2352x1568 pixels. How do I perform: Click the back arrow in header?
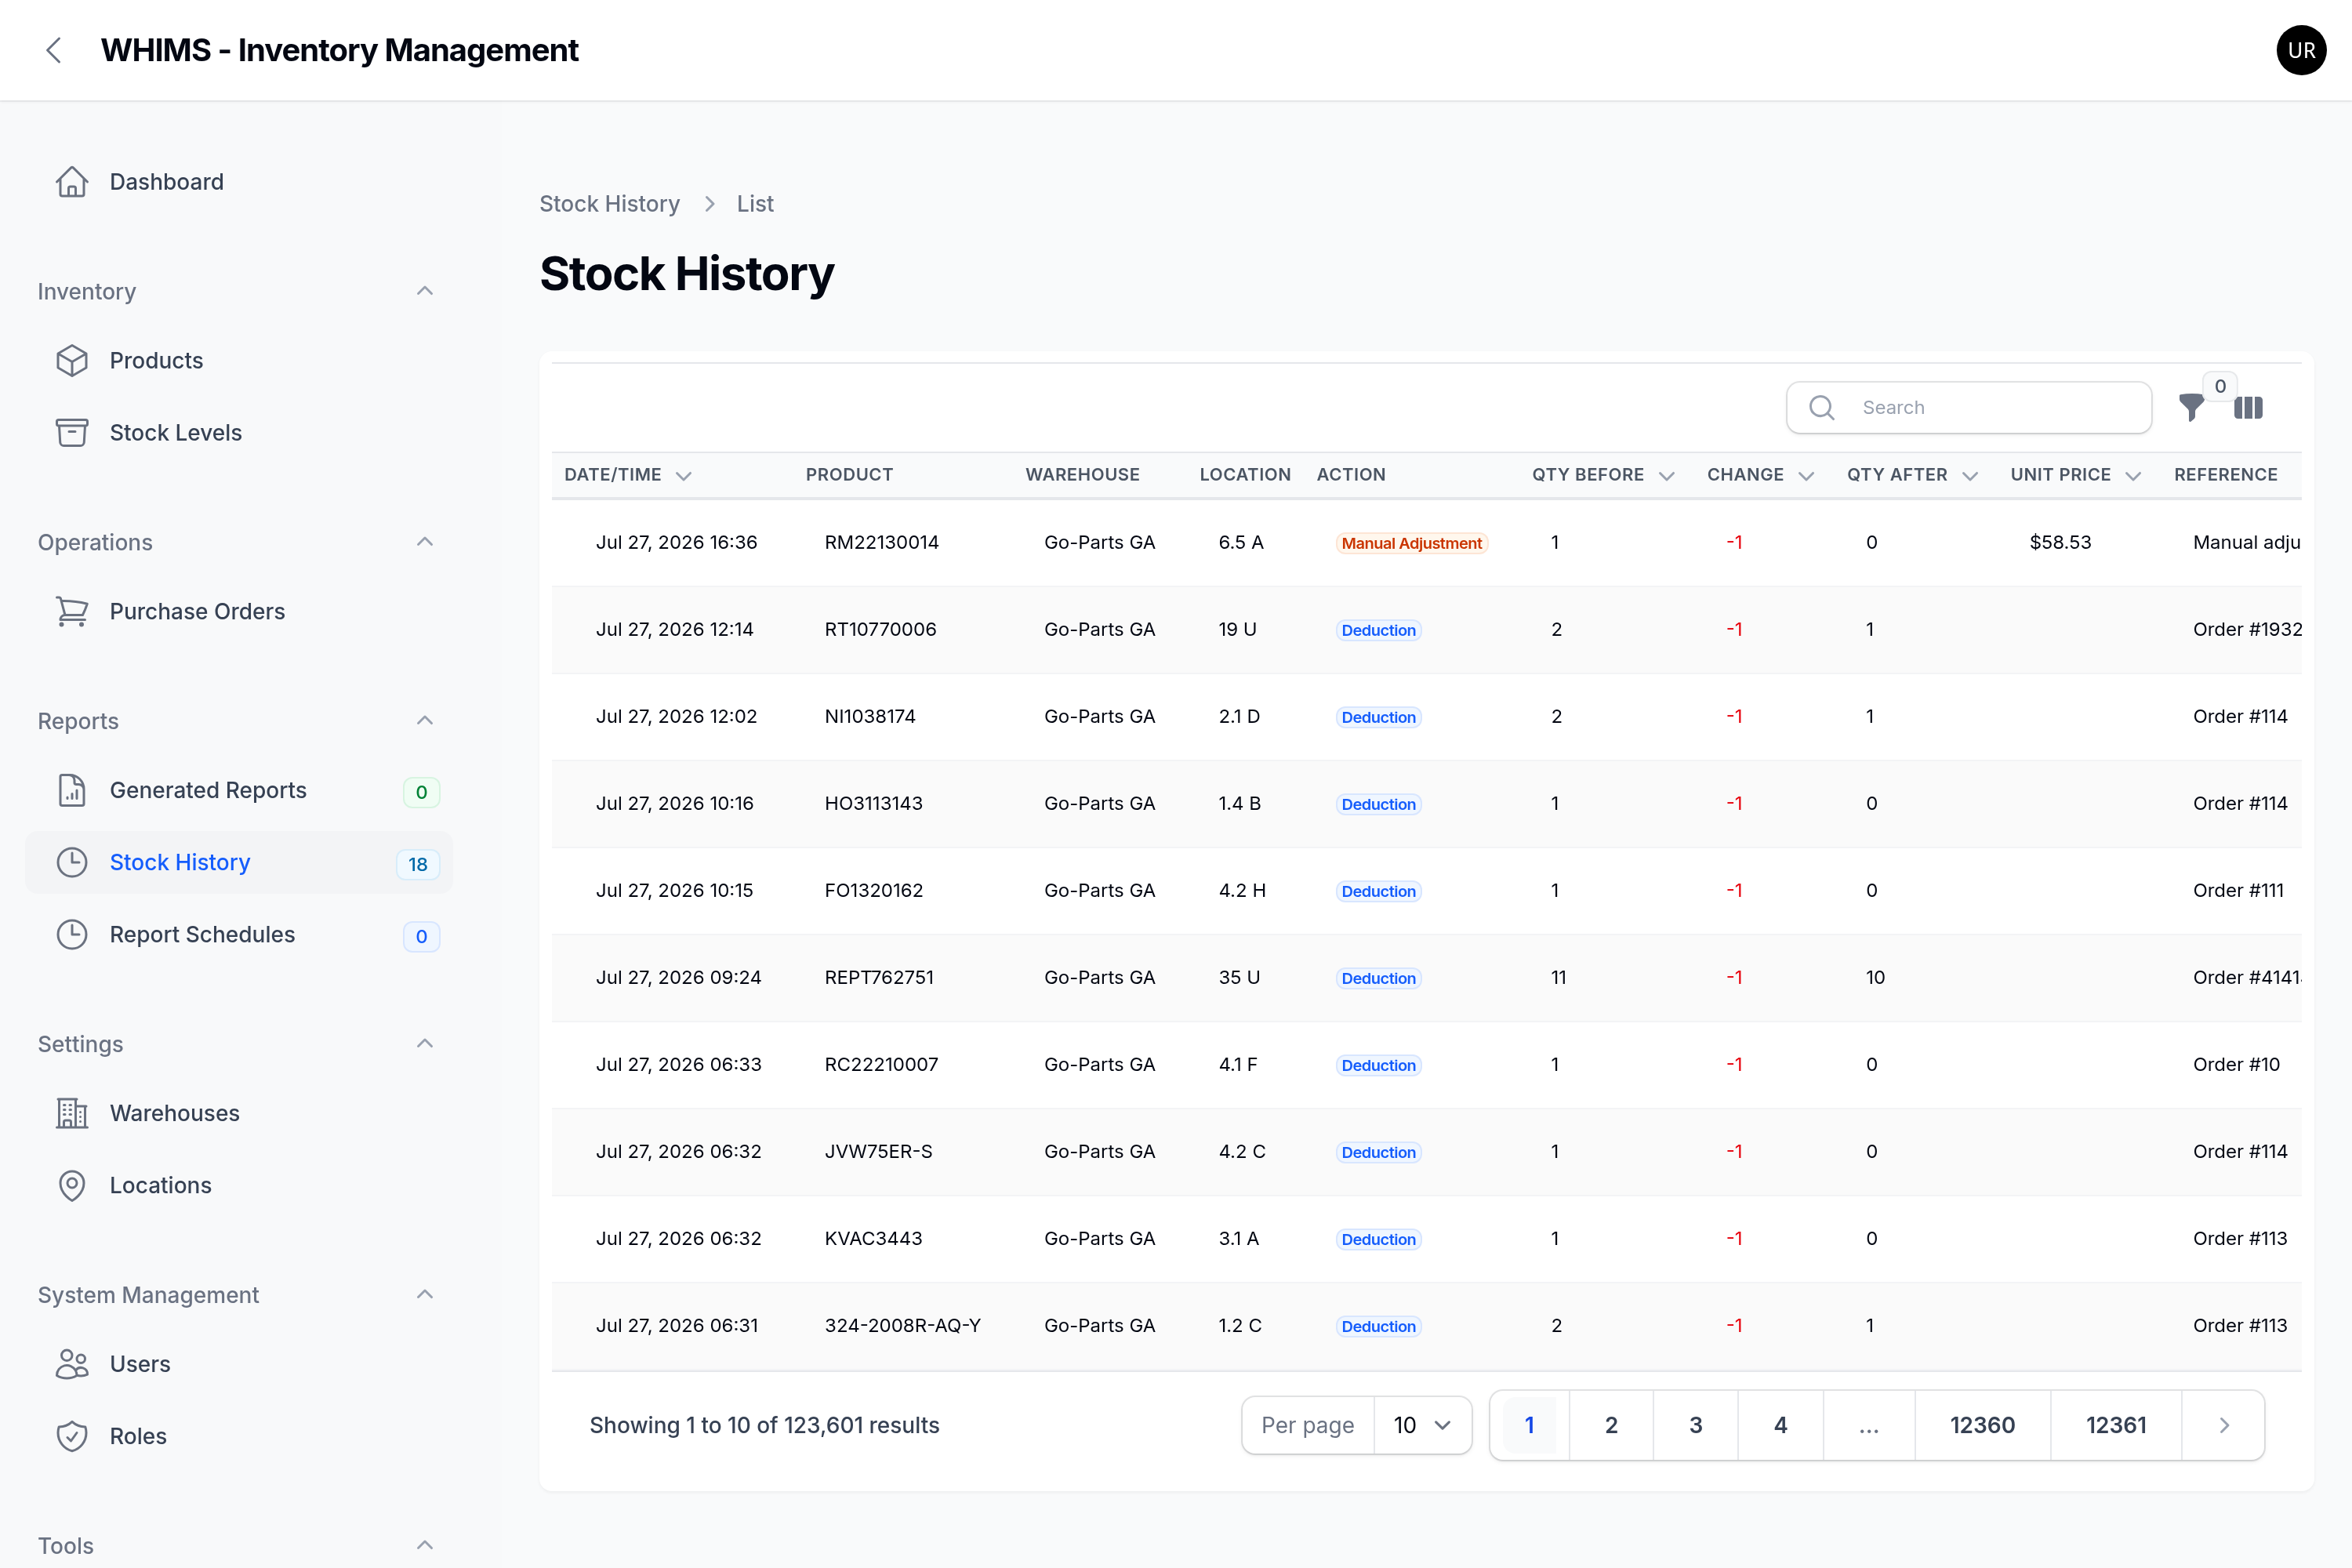54,50
